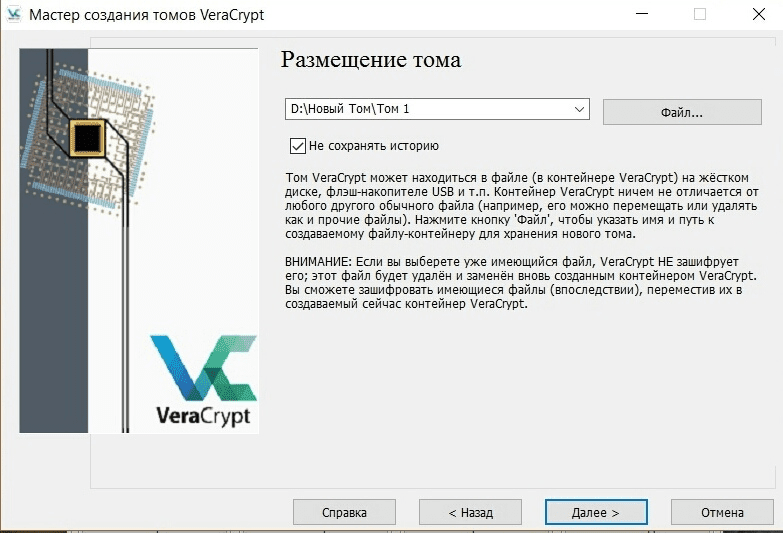Click the paragraph starting 'Том VeraCrypt может находиться'
Viewport: 783px width, 533px height.
point(522,206)
